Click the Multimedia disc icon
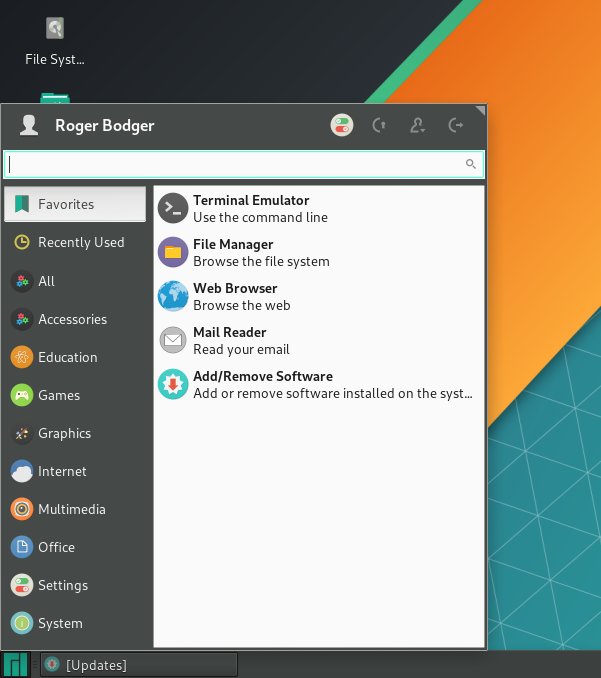The image size is (601, 678). click(x=22, y=509)
